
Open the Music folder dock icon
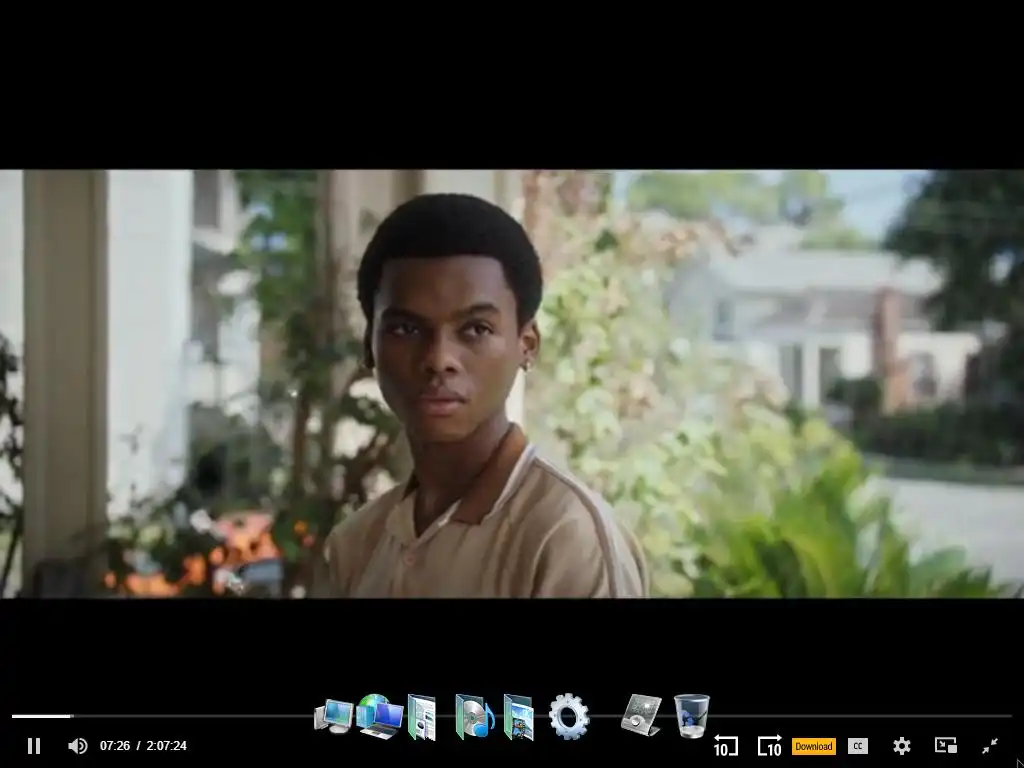(x=475, y=717)
